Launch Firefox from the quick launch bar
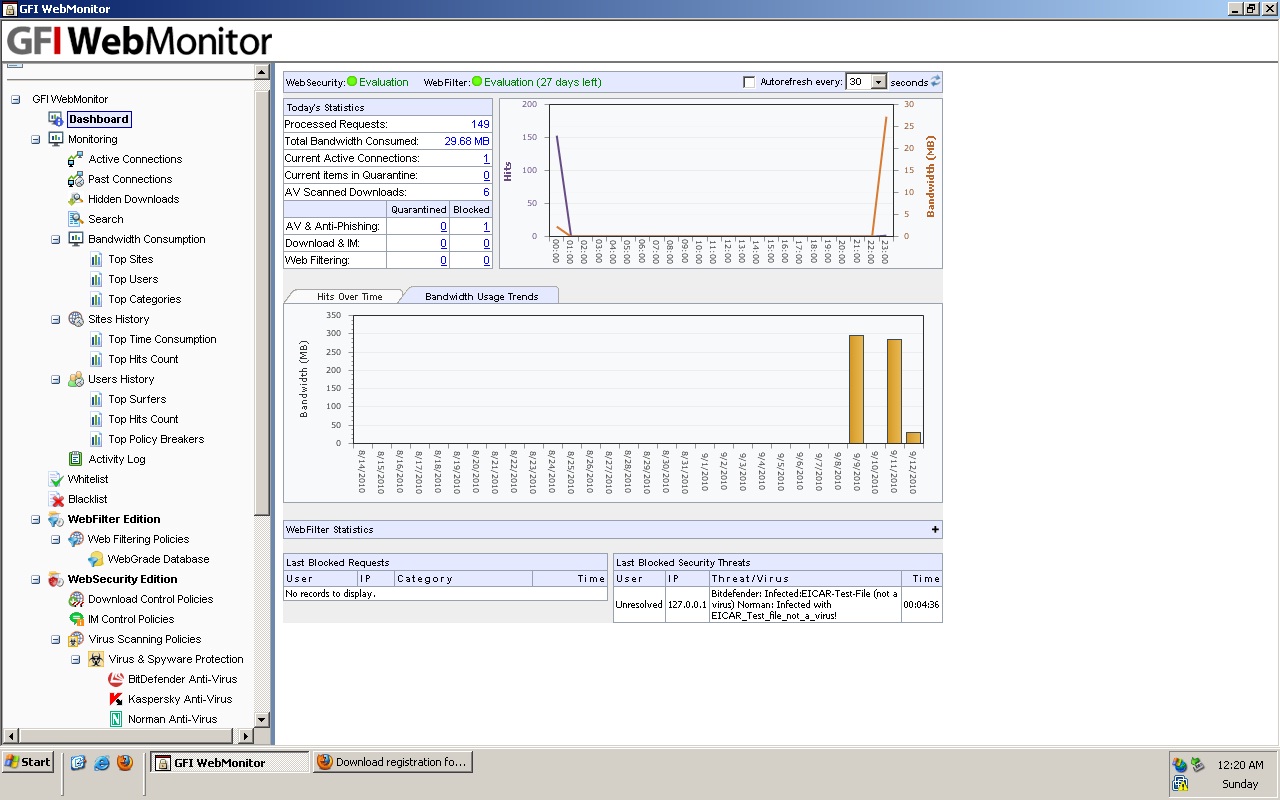Screen dimensions: 1280x800 pos(125,762)
